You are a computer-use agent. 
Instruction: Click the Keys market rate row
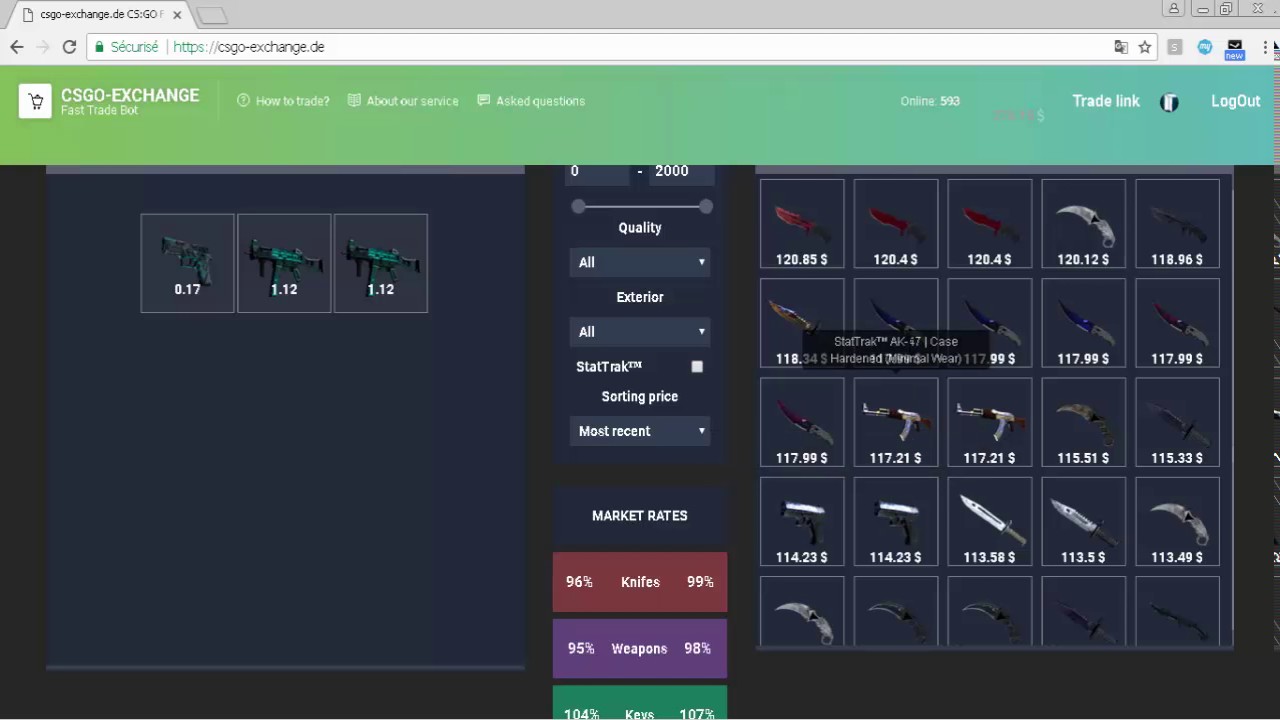[x=640, y=703]
